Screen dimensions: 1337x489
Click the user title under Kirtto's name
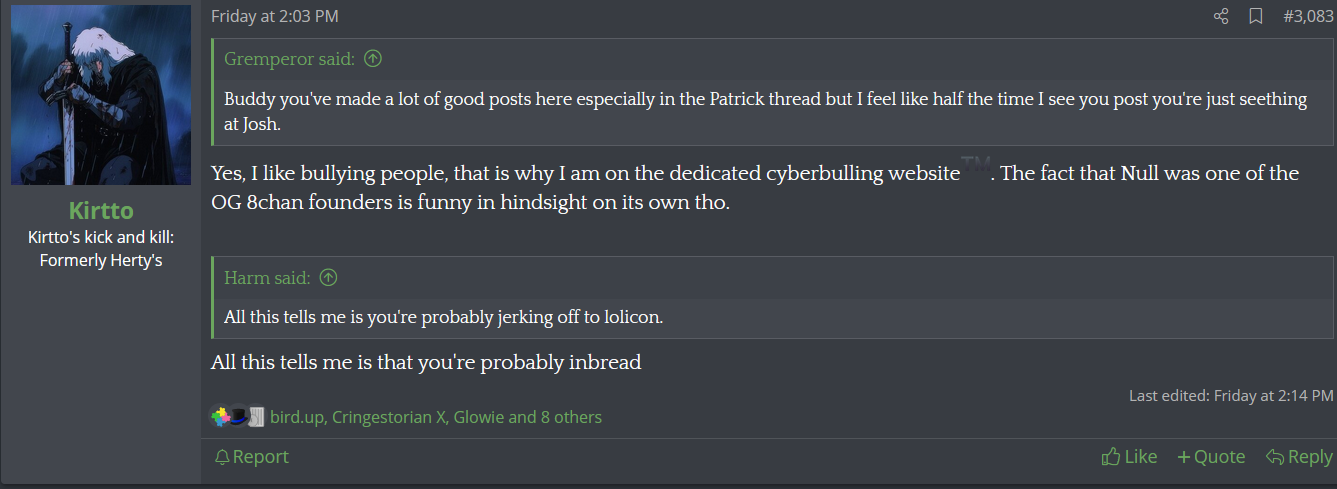click(101, 249)
